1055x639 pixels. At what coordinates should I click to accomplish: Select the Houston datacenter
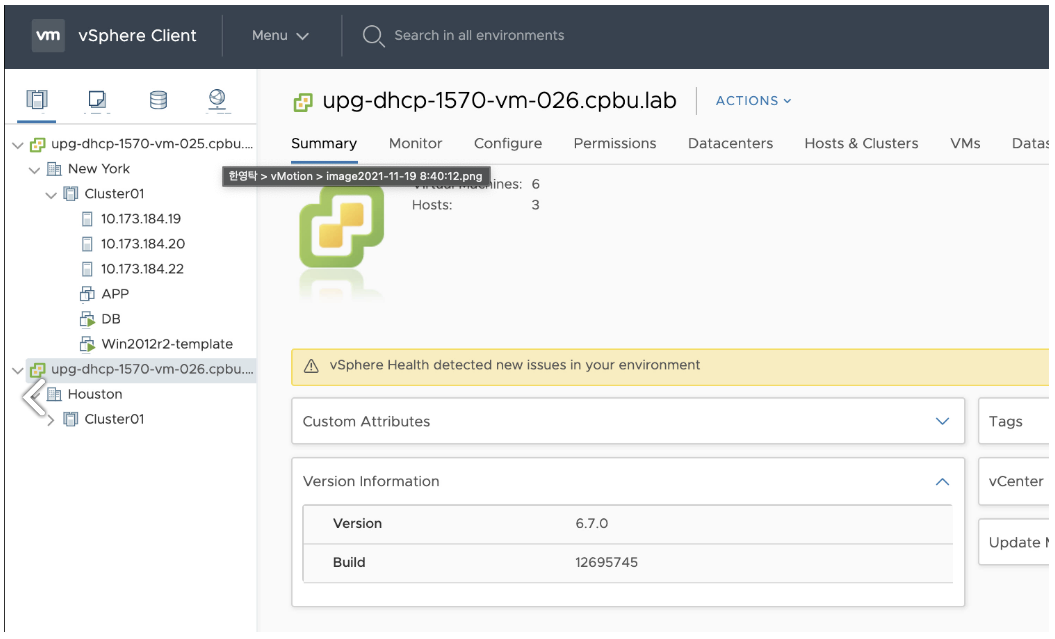pyautogui.click(x=95, y=394)
